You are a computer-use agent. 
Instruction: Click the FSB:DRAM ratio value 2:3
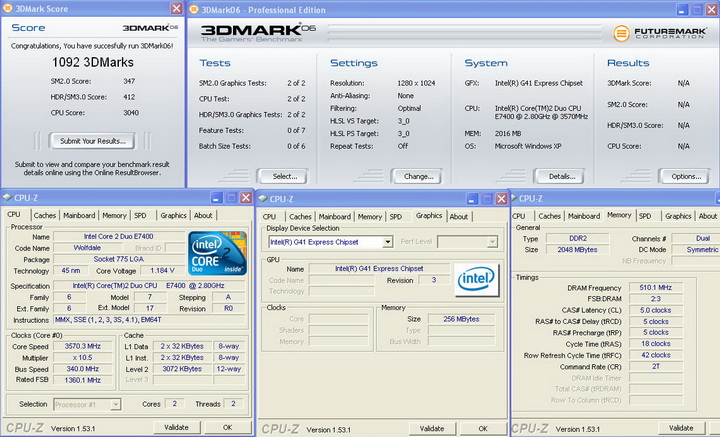tap(656, 299)
